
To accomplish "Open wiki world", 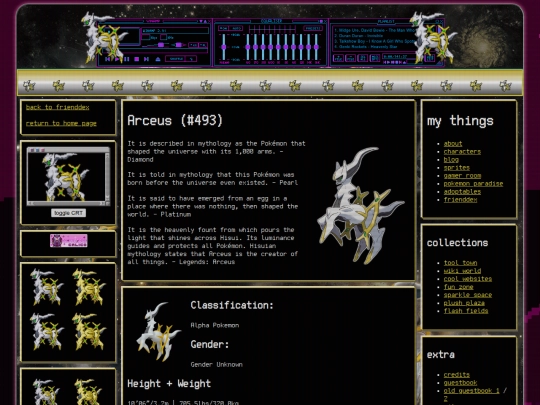I will tap(462, 271).
